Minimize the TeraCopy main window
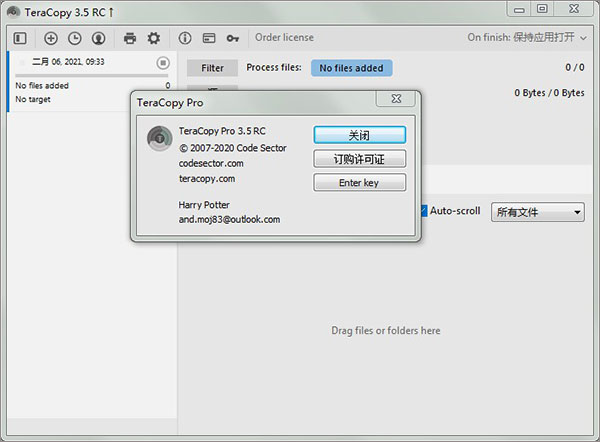The height and width of the screenshot is (442, 600). (x=519, y=9)
